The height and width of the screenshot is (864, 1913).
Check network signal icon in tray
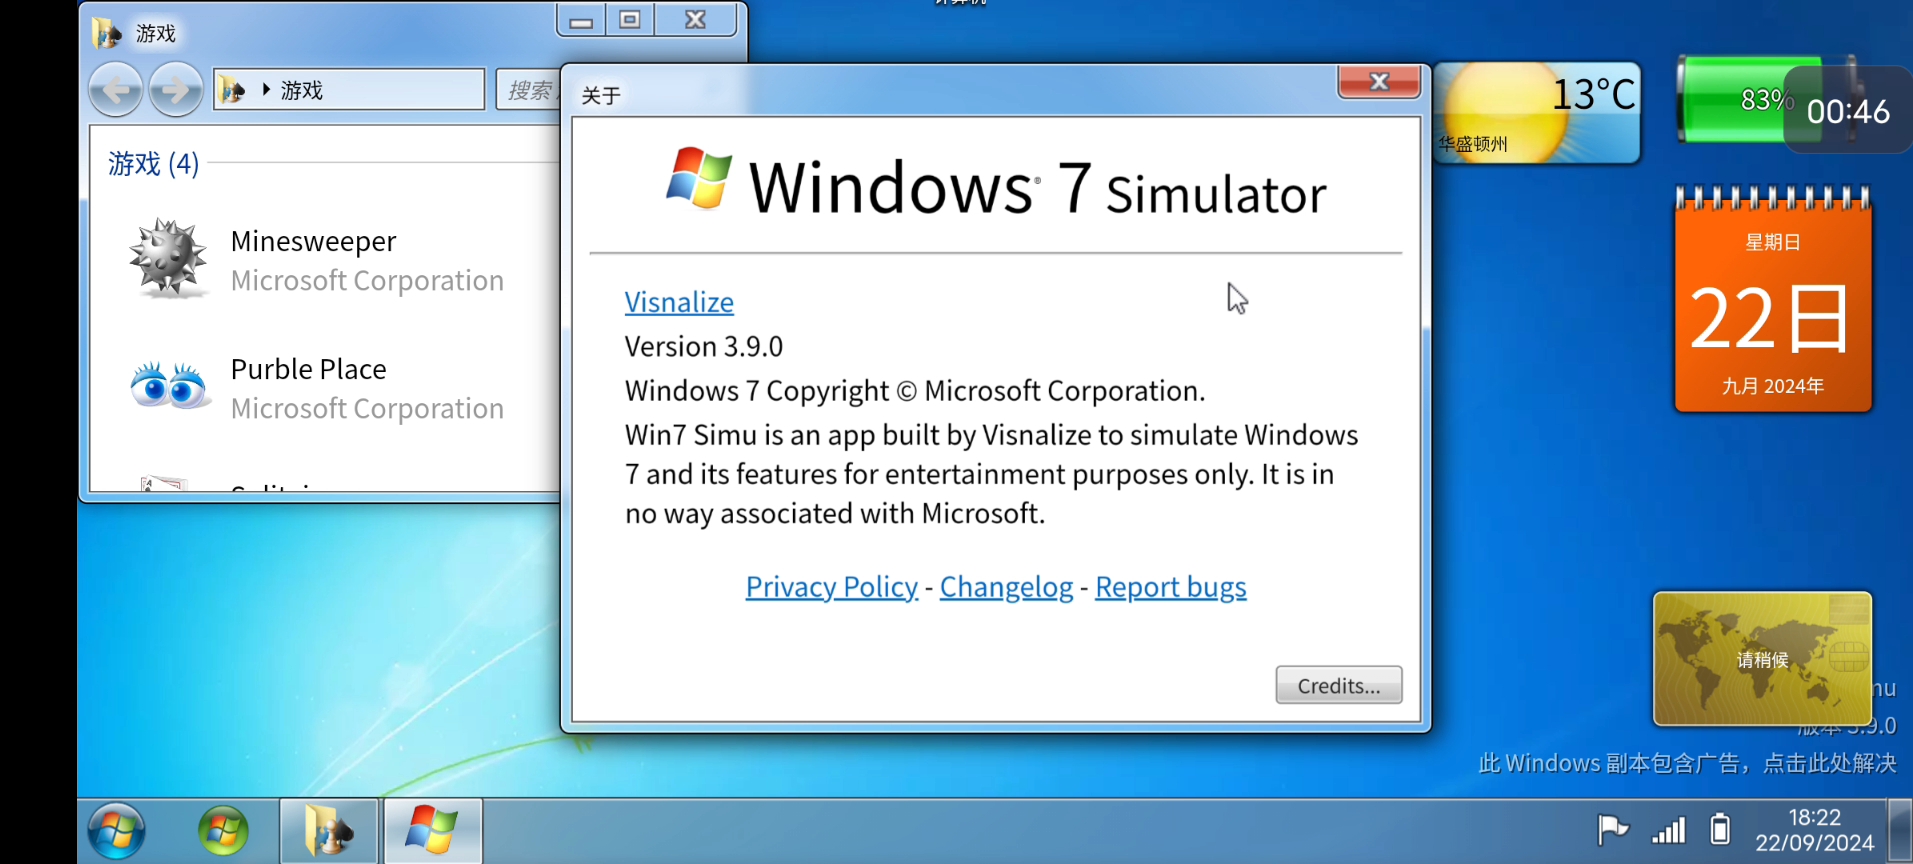coord(1668,830)
